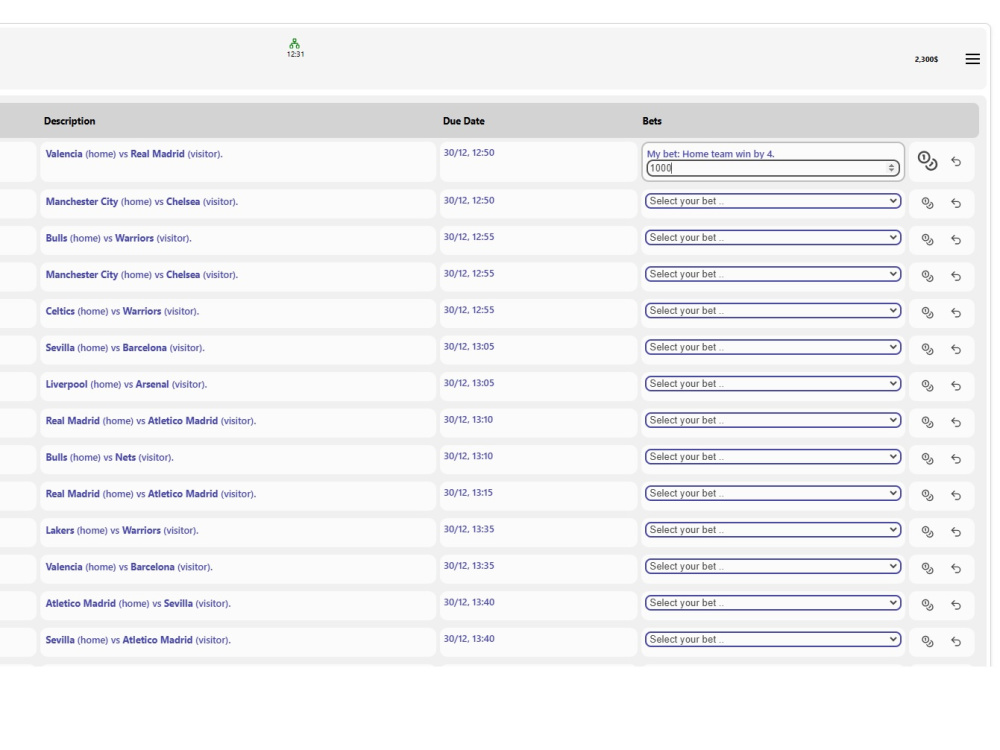
Task: Choose a bet for Liverpool vs Arsenal
Action: pyautogui.click(x=773, y=383)
